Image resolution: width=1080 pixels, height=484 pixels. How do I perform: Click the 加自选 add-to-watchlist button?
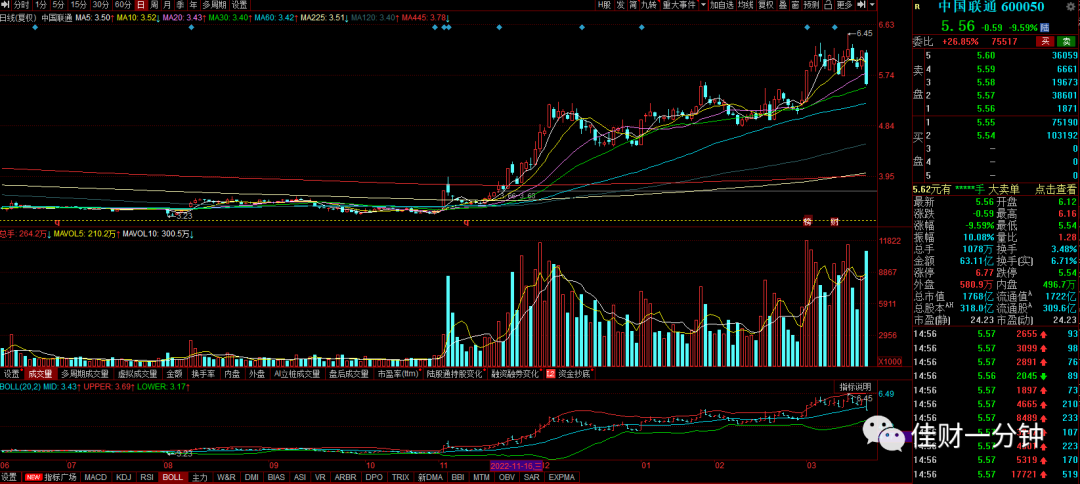point(722,5)
